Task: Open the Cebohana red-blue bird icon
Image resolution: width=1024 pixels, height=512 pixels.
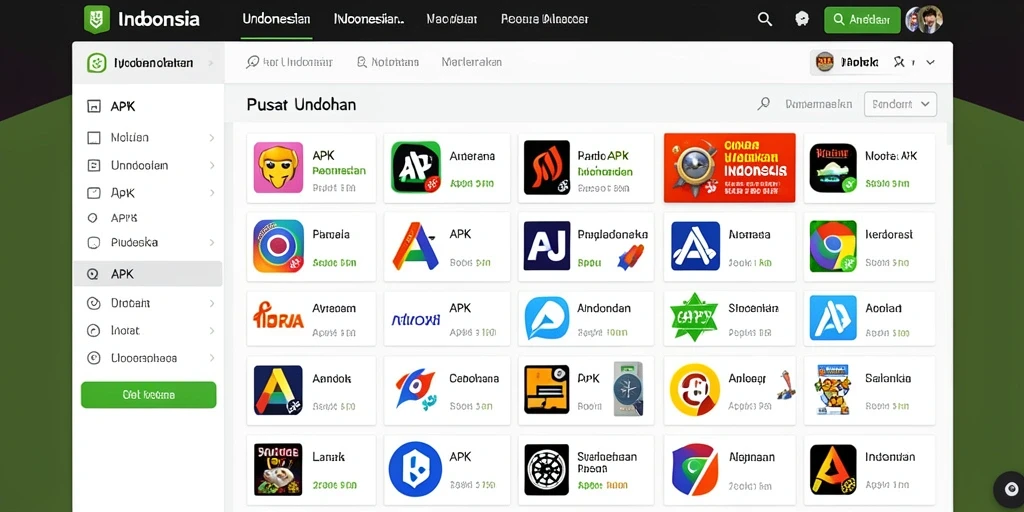Action: pyautogui.click(x=415, y=389)
